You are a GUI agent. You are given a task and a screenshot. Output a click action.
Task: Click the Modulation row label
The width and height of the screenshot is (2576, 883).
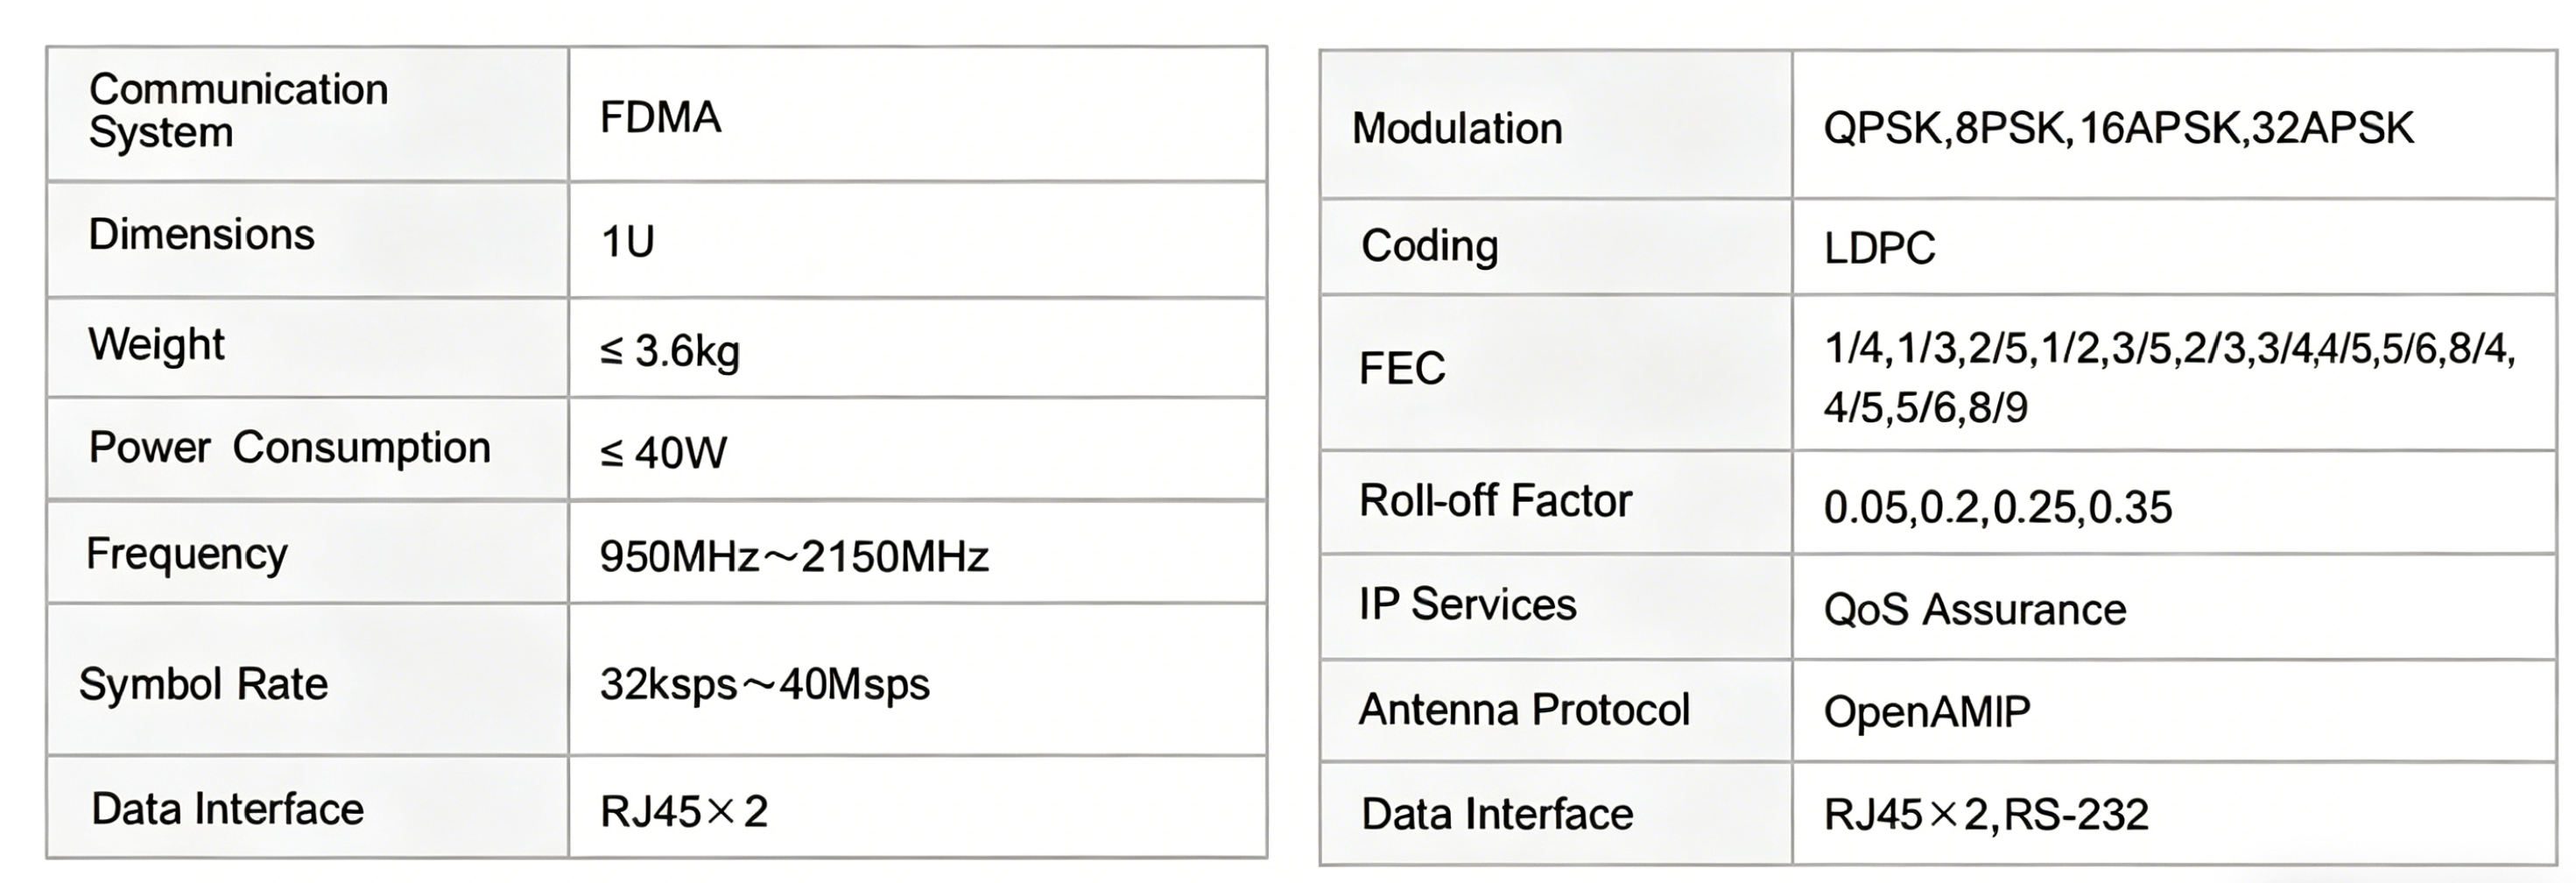[x=1456, y=129]
